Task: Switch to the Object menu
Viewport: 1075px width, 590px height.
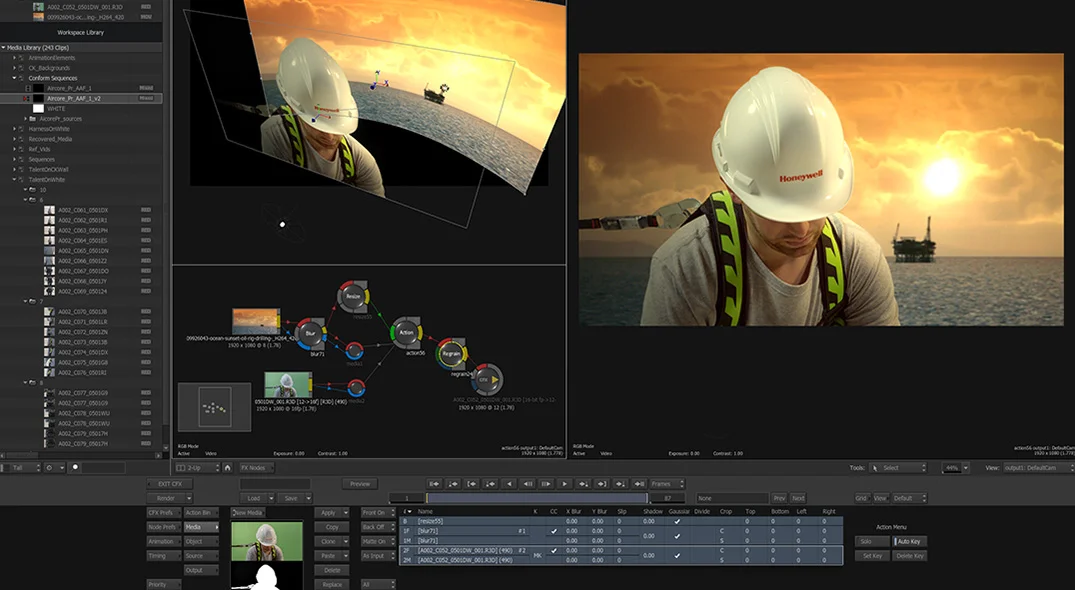Action: [x=201, y=541]
